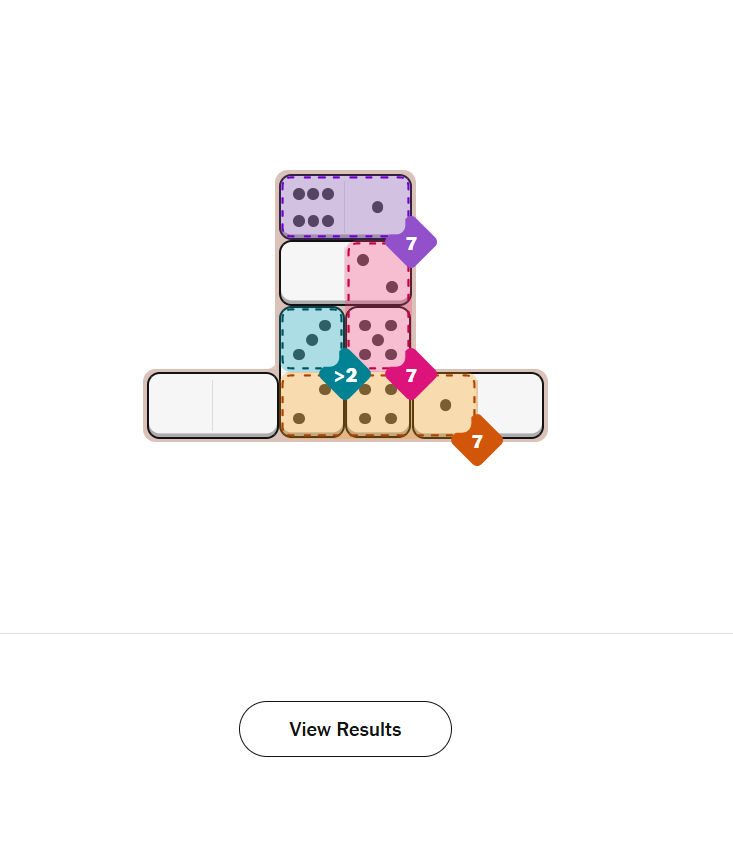The image size is (733, 844).
Task: Tap the five-pip tile in the pink region
Action: tap(378, 338)
